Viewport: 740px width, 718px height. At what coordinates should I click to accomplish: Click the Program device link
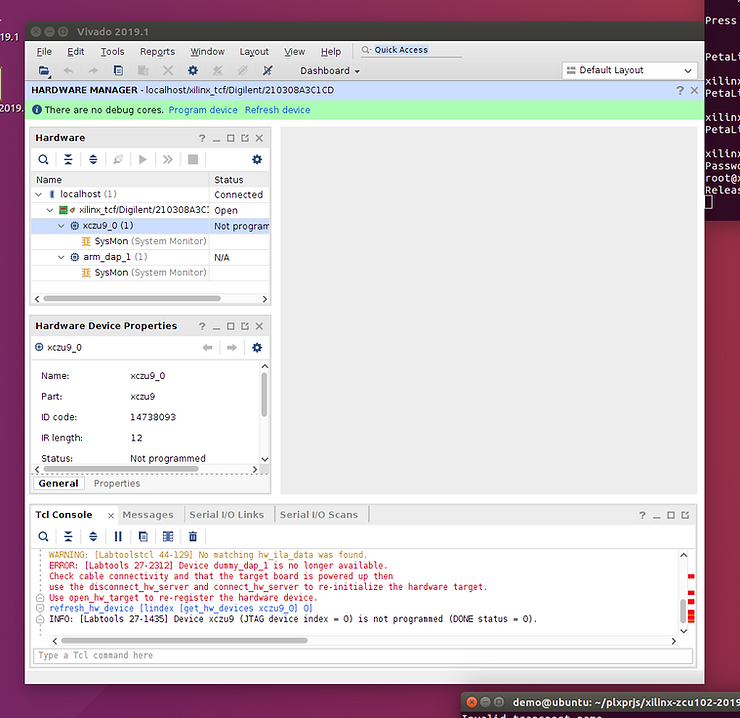(203, 110)
